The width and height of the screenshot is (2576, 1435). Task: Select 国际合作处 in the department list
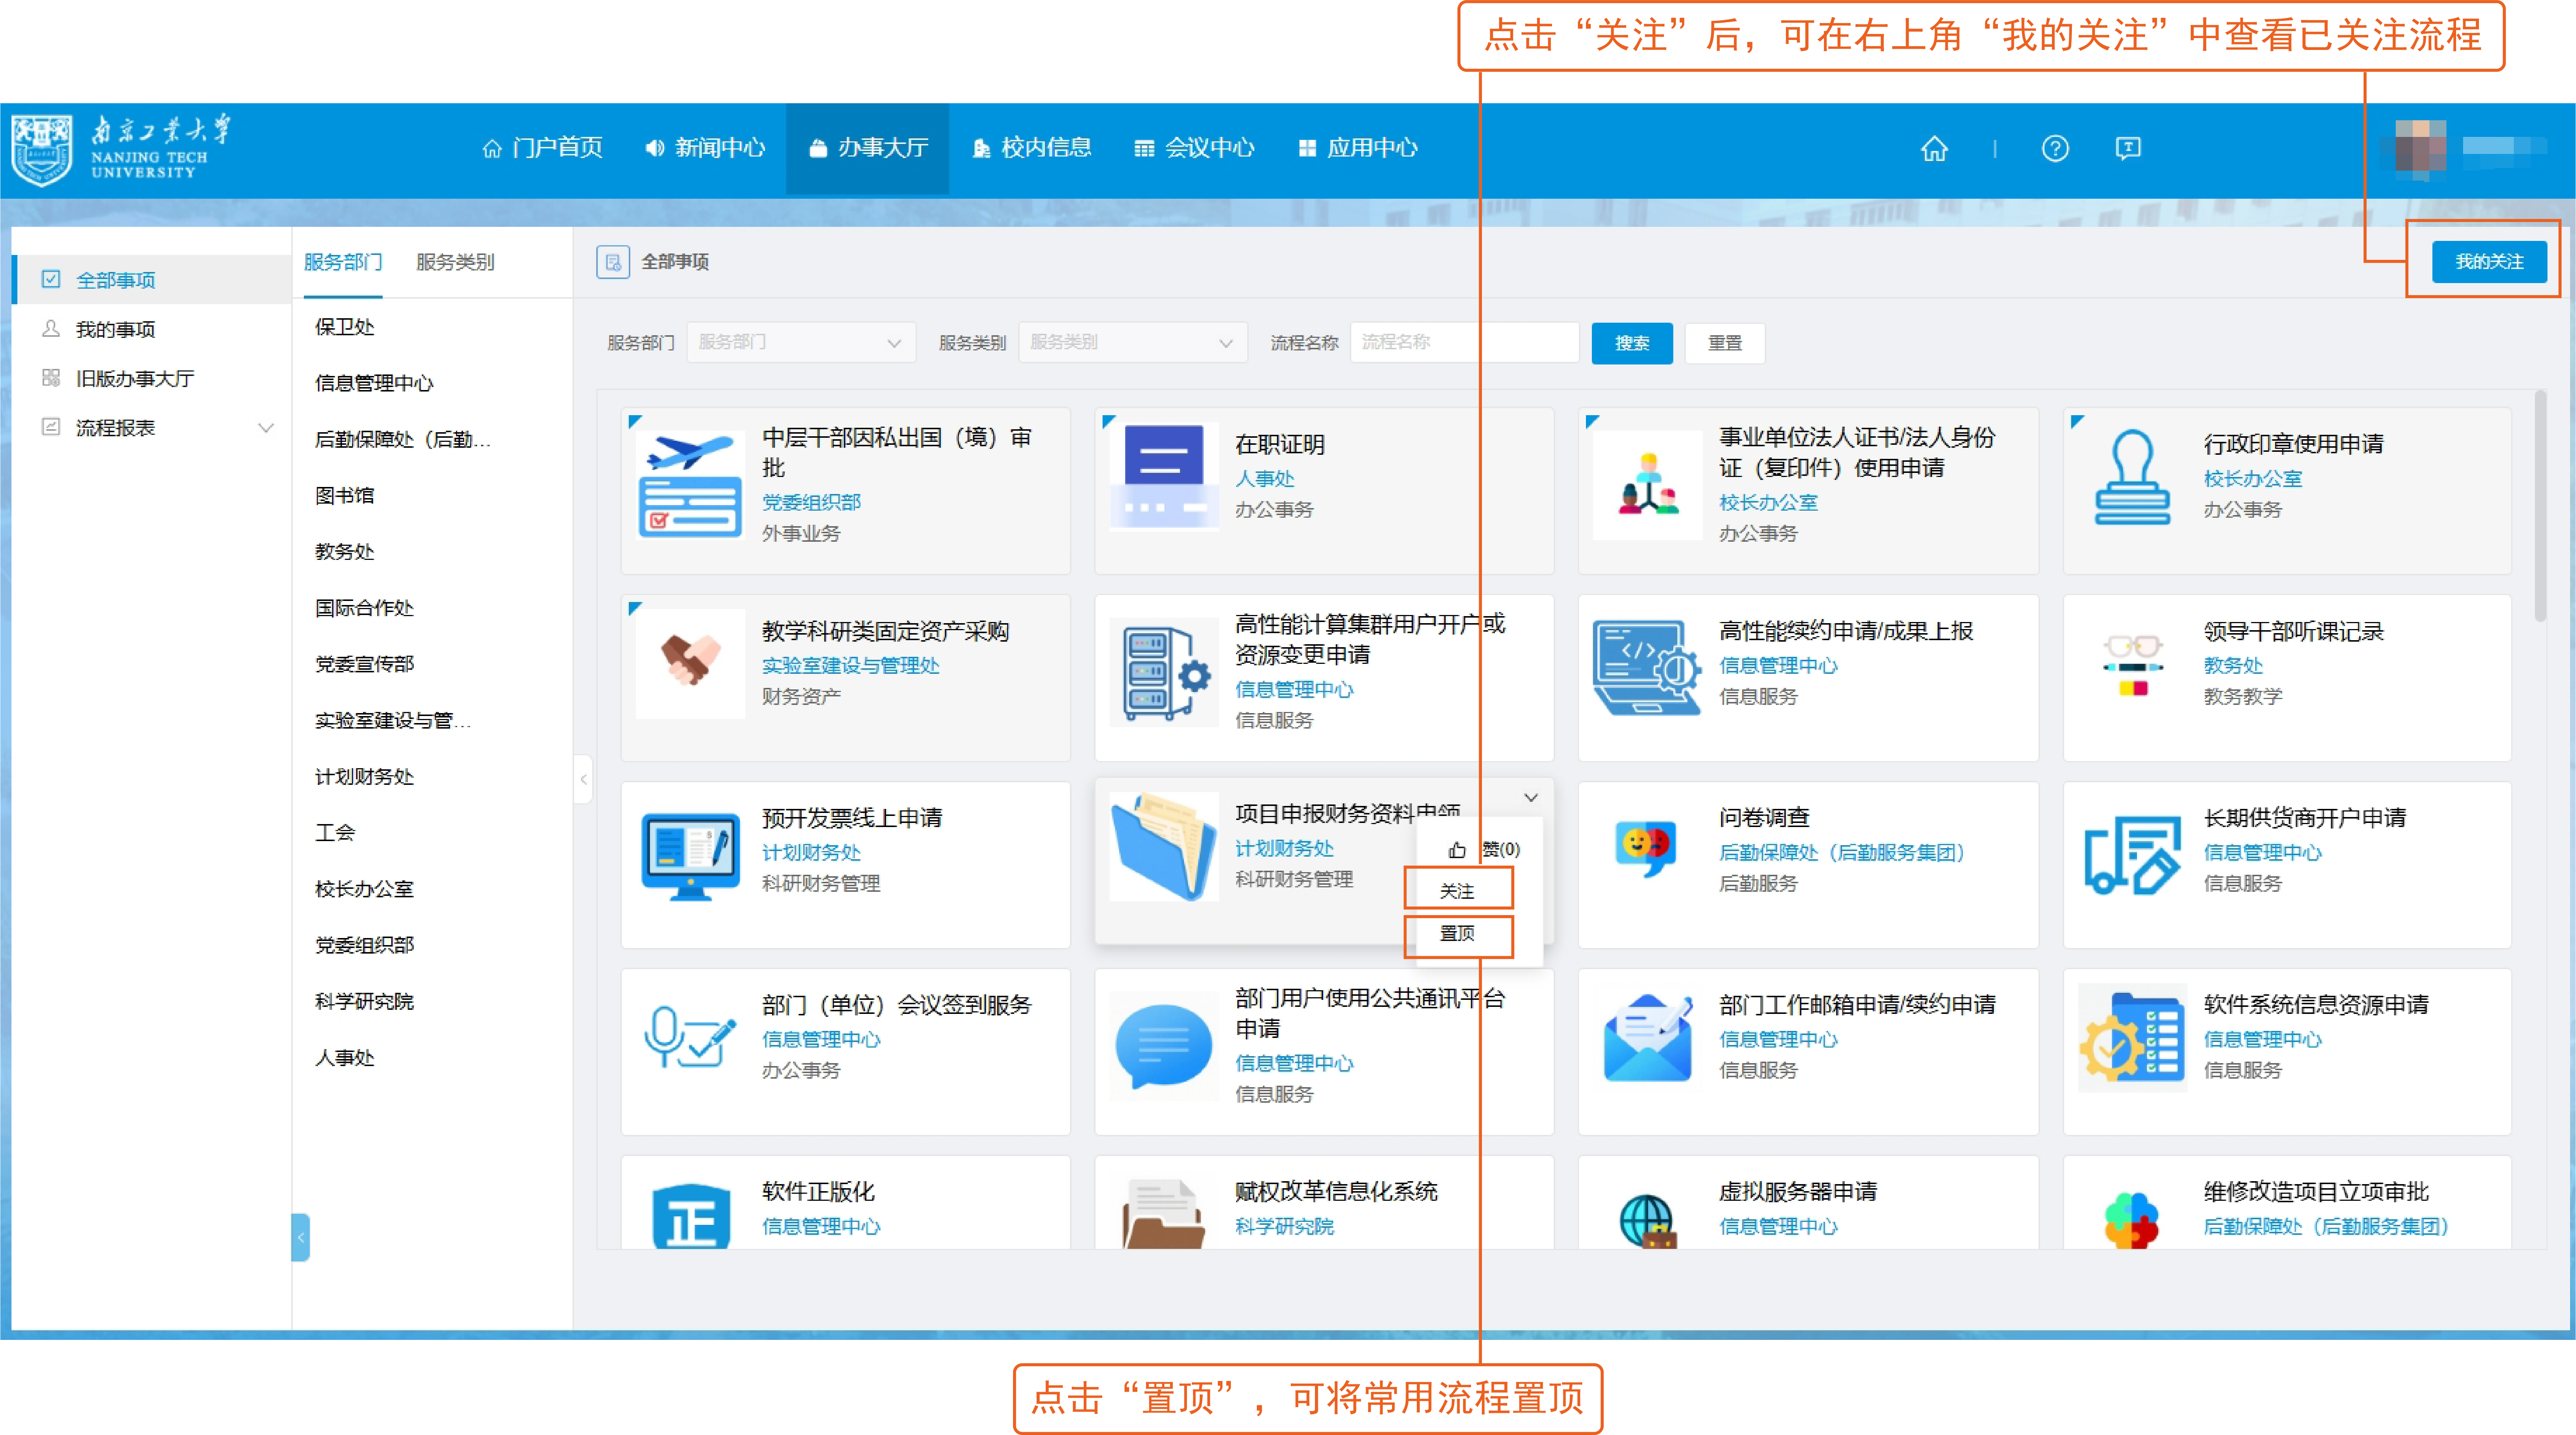pos(364,608)
